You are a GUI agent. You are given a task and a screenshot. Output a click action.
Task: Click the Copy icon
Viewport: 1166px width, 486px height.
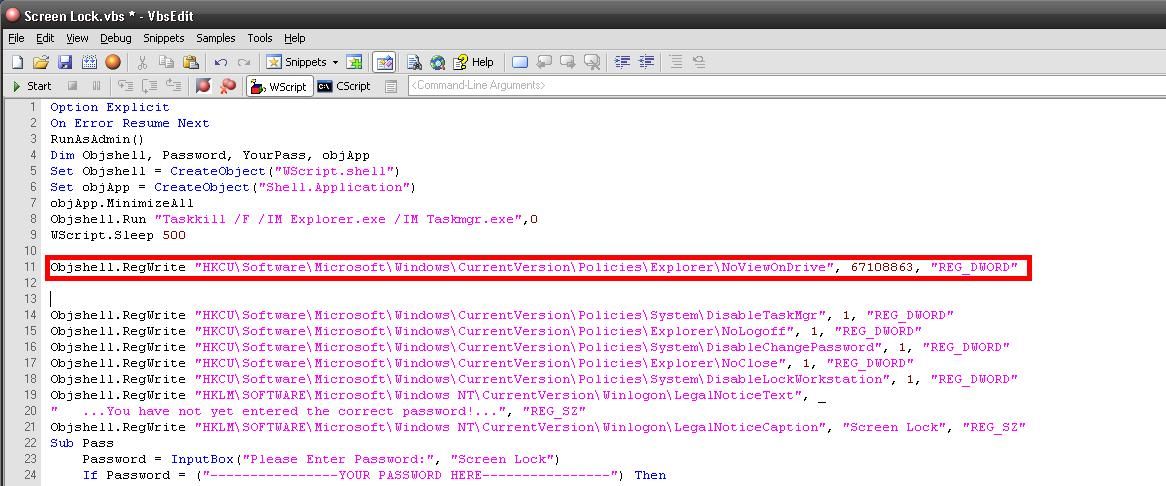point(167,62)
